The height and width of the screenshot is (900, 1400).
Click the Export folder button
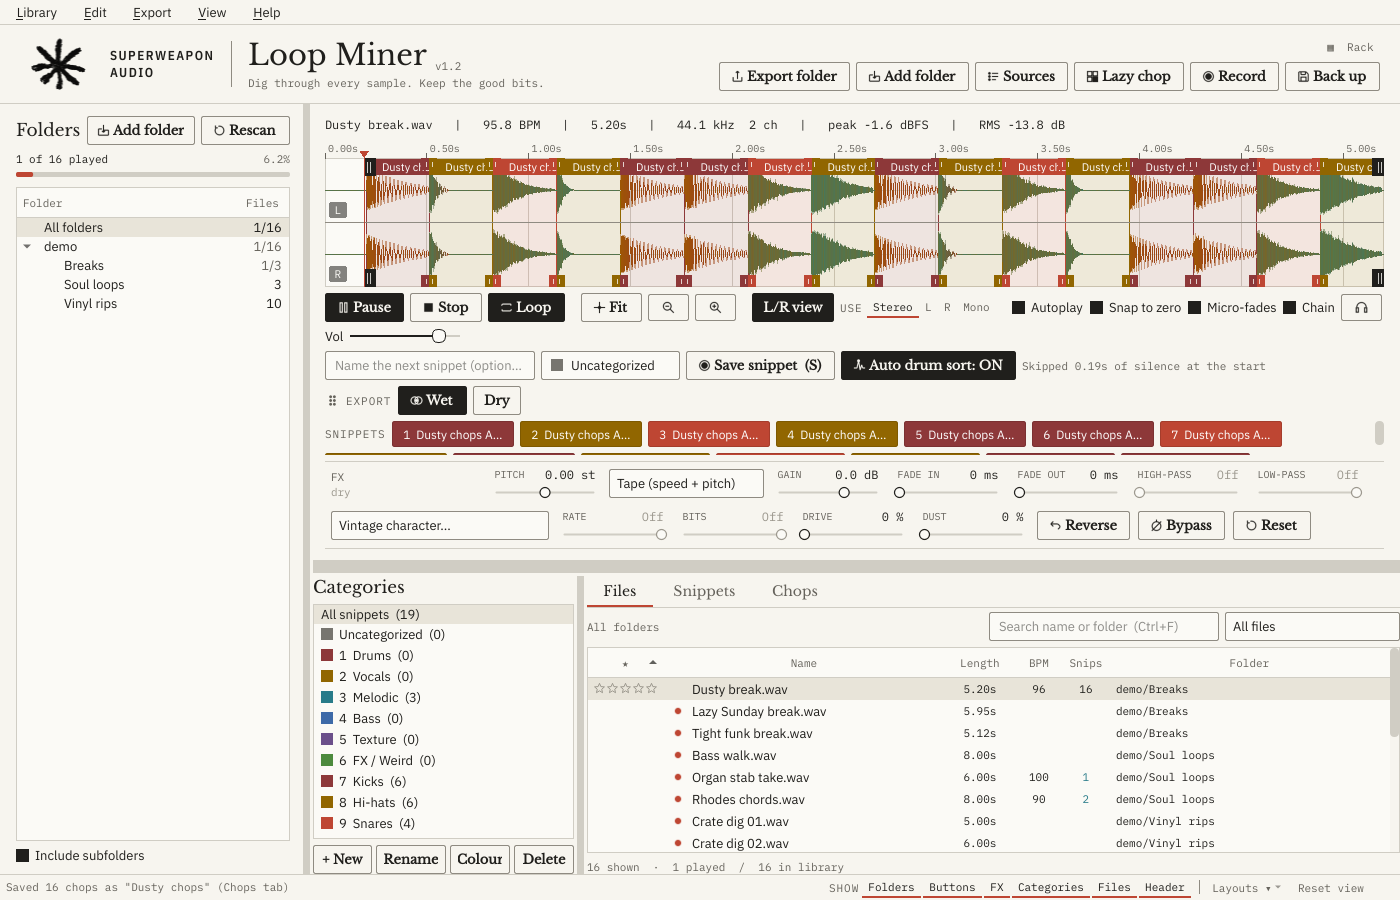click(x=785, y=77)
